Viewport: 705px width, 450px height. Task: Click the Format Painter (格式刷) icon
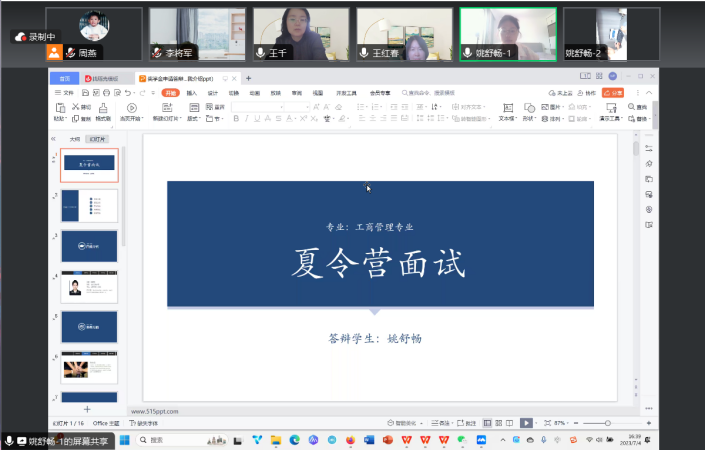pos(103,107)
